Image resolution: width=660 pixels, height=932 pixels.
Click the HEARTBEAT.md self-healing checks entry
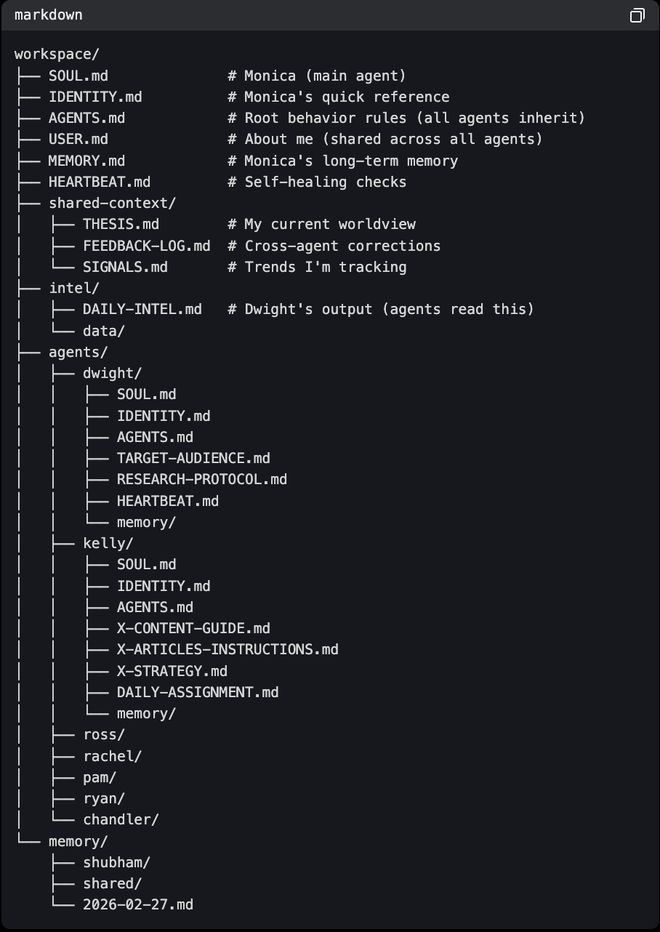tap(99, 182)
